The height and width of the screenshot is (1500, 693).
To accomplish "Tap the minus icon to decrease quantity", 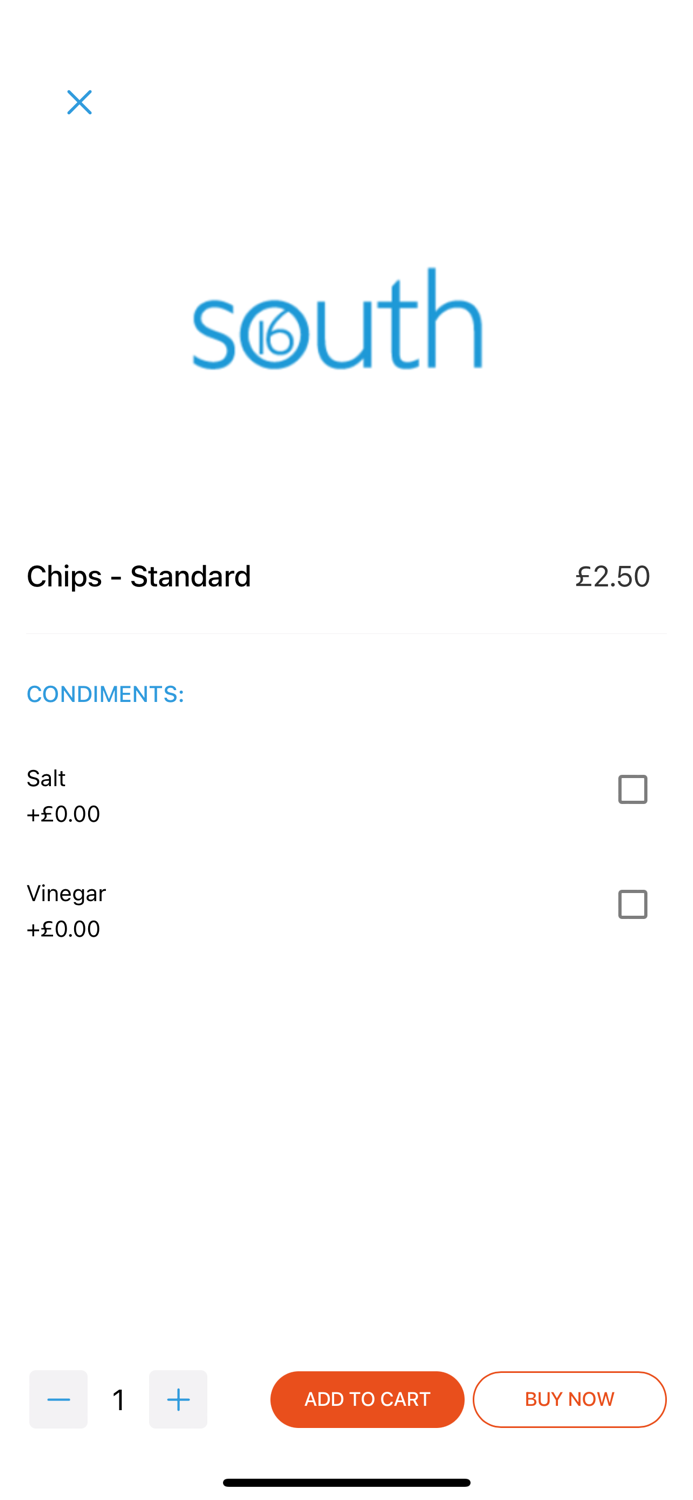I will click(x=58, y=1399).
